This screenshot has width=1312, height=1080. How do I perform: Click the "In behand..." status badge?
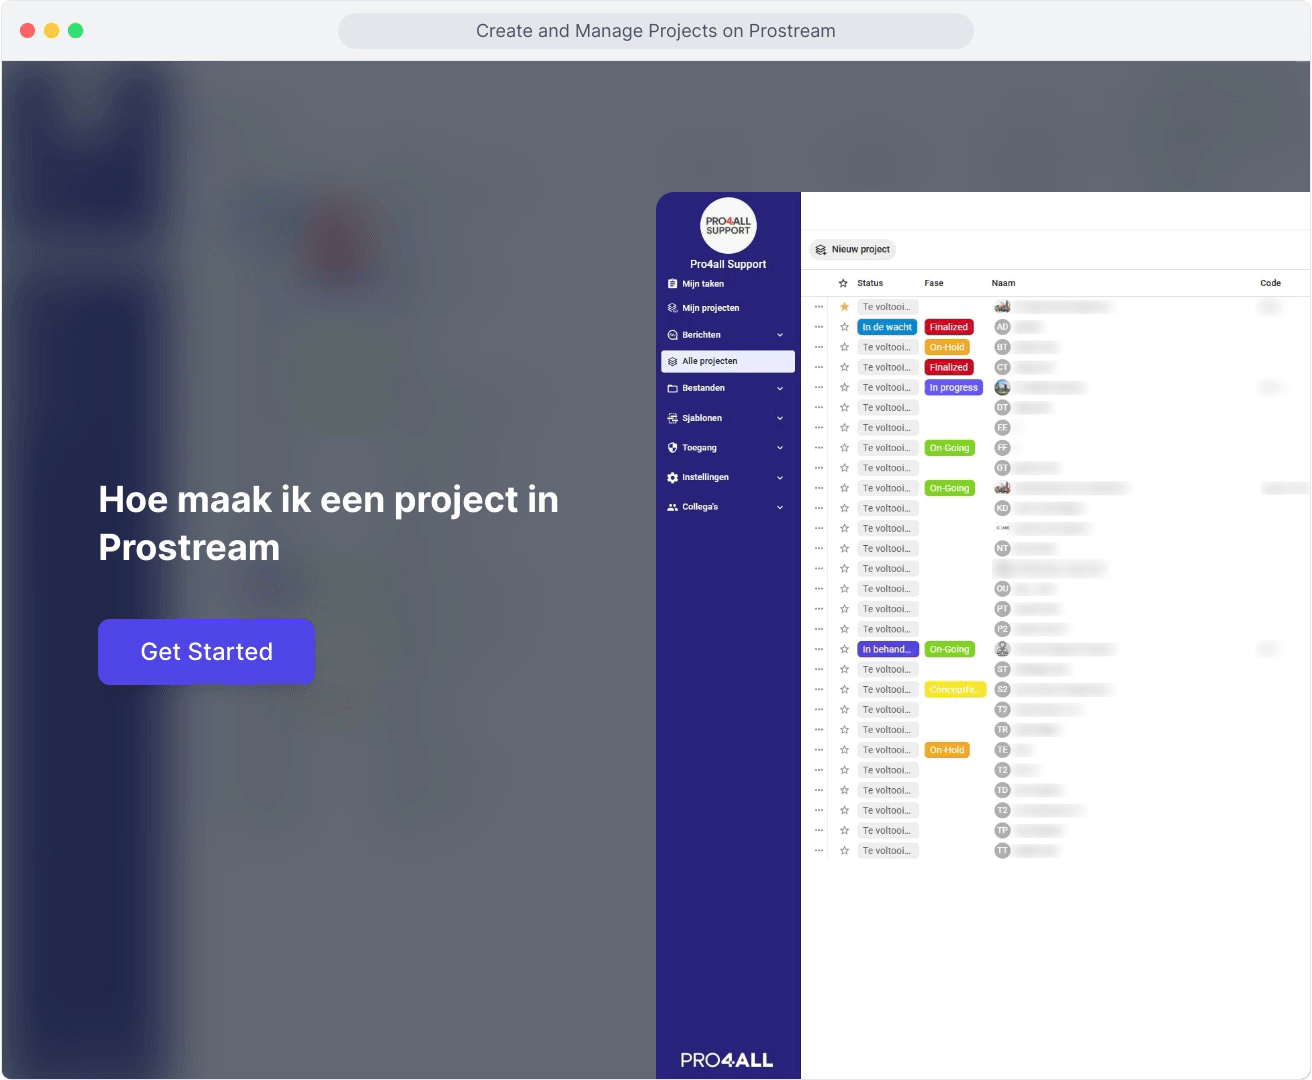[x=888, y=649]
